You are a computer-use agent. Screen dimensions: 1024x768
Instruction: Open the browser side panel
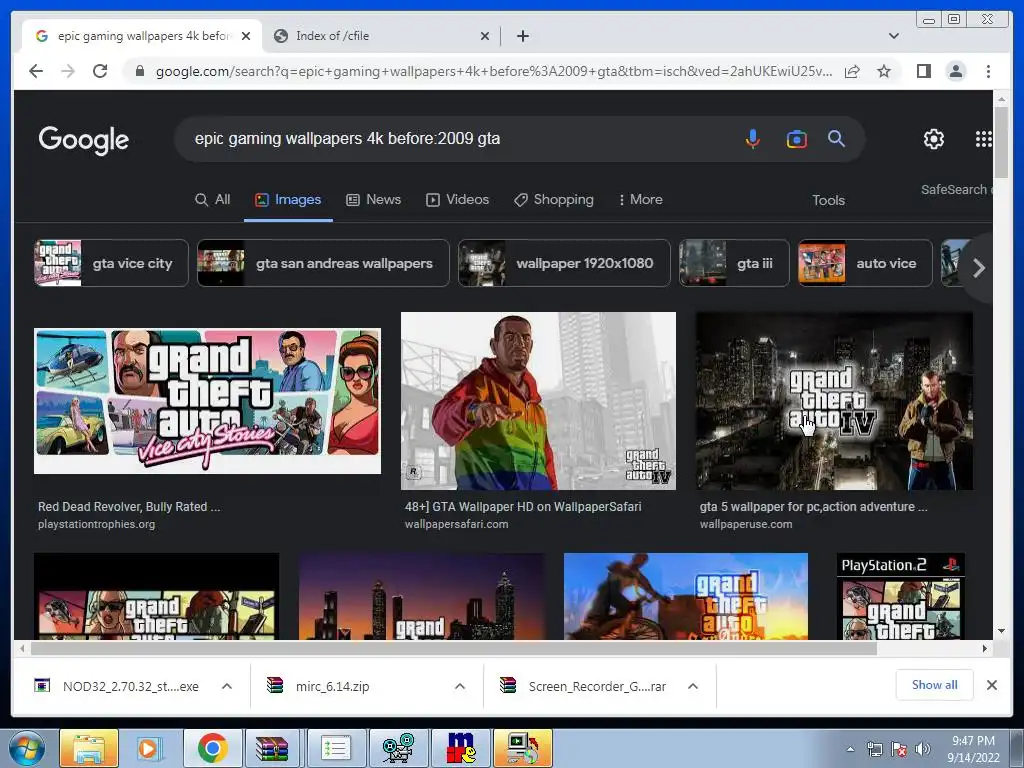[x=923, y=71]
